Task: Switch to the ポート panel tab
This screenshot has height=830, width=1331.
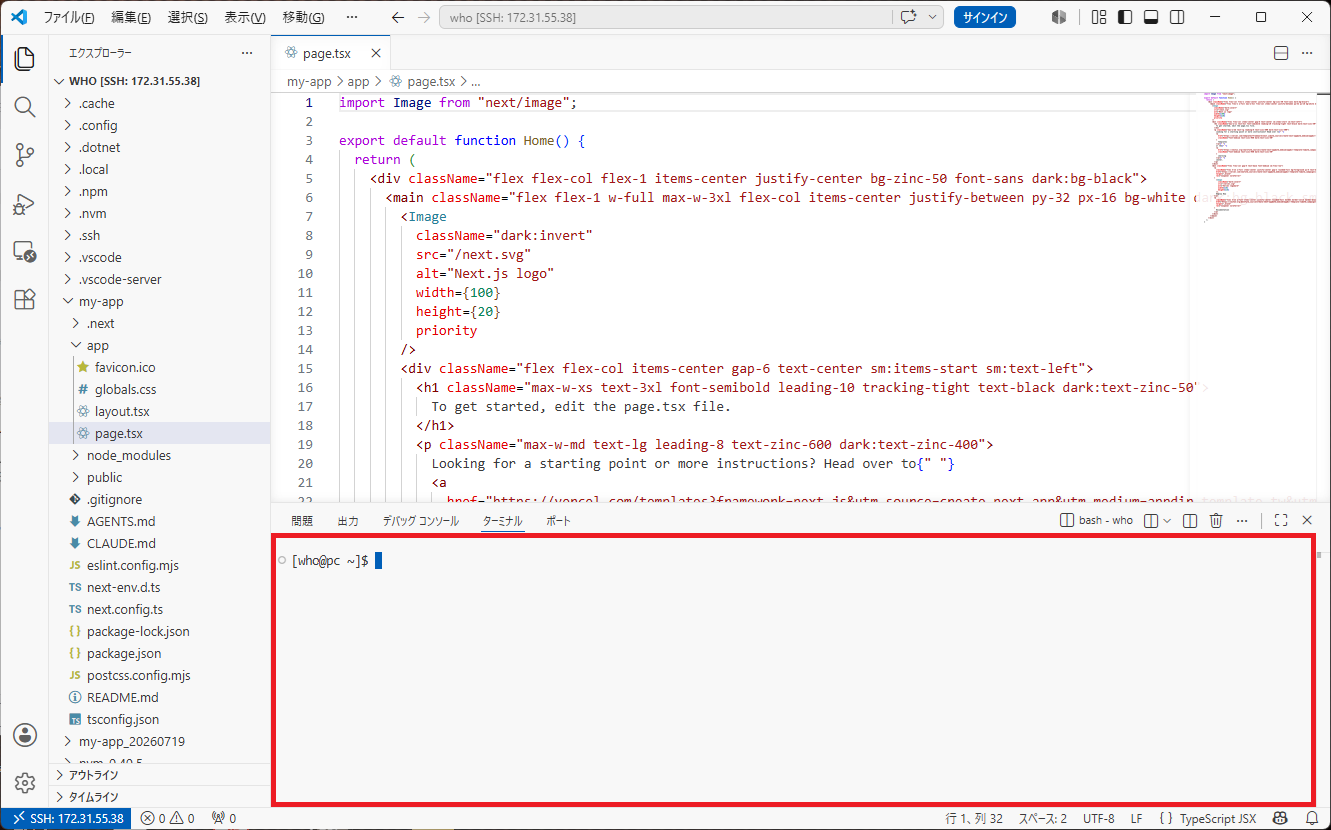Action: (x=558, y=521)
